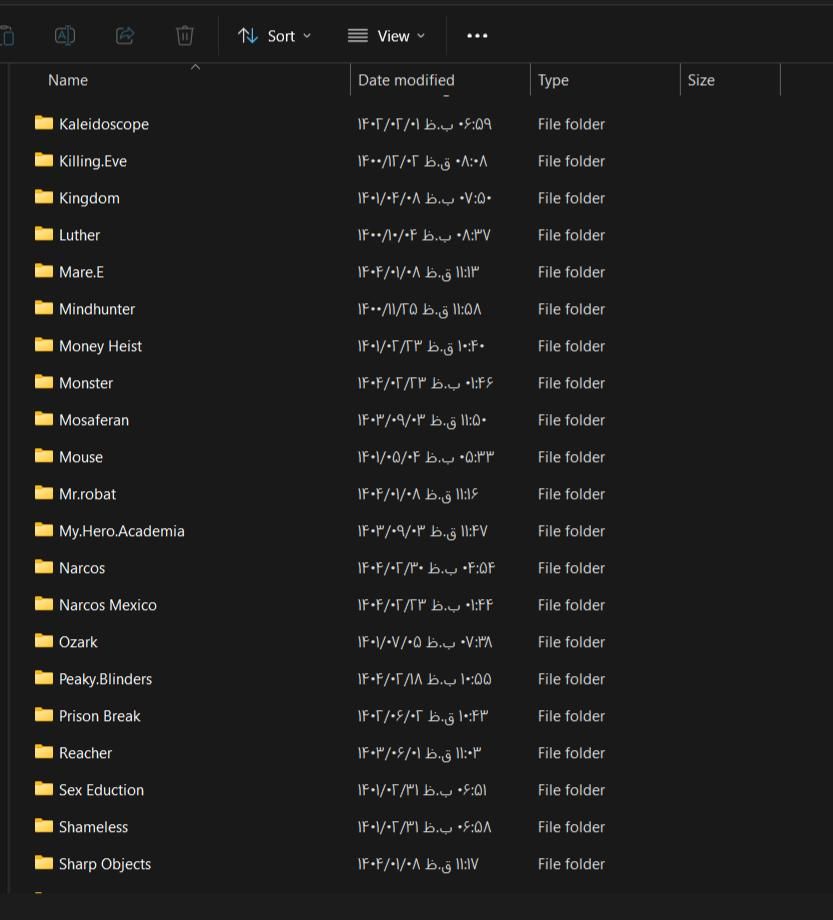Select the My.Hero.Academia folder icon
The image size is (833, 920).
pos(44,529)
